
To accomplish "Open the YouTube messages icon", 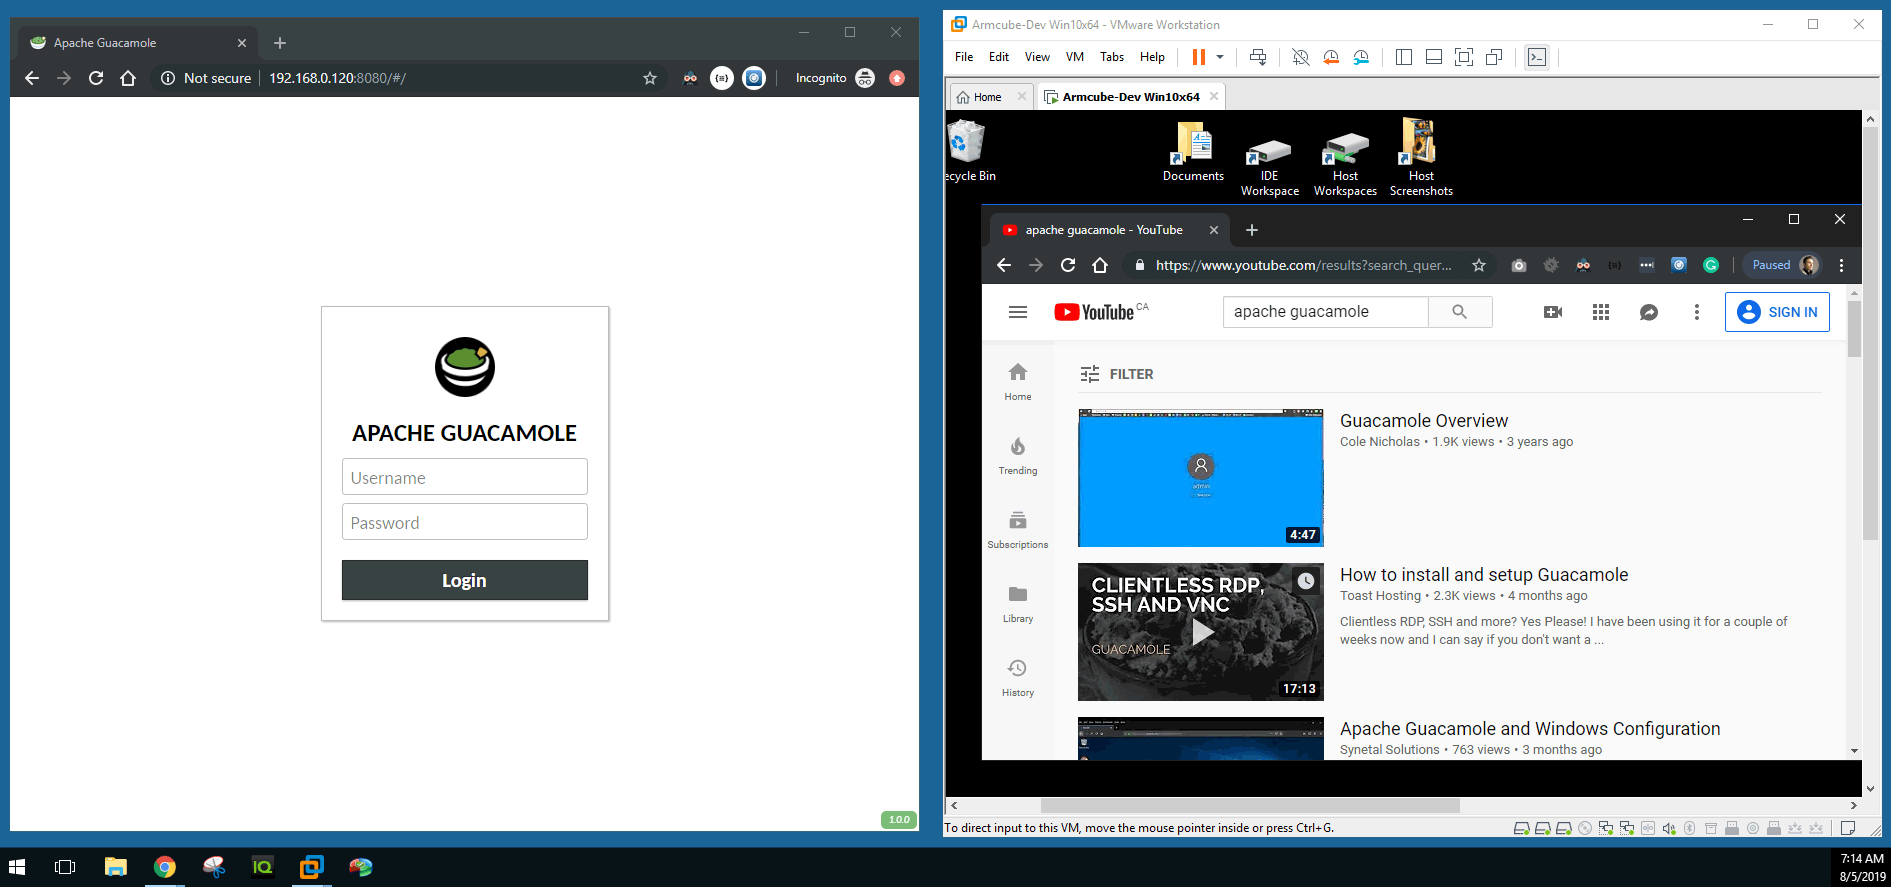I will click(1649, 312).
